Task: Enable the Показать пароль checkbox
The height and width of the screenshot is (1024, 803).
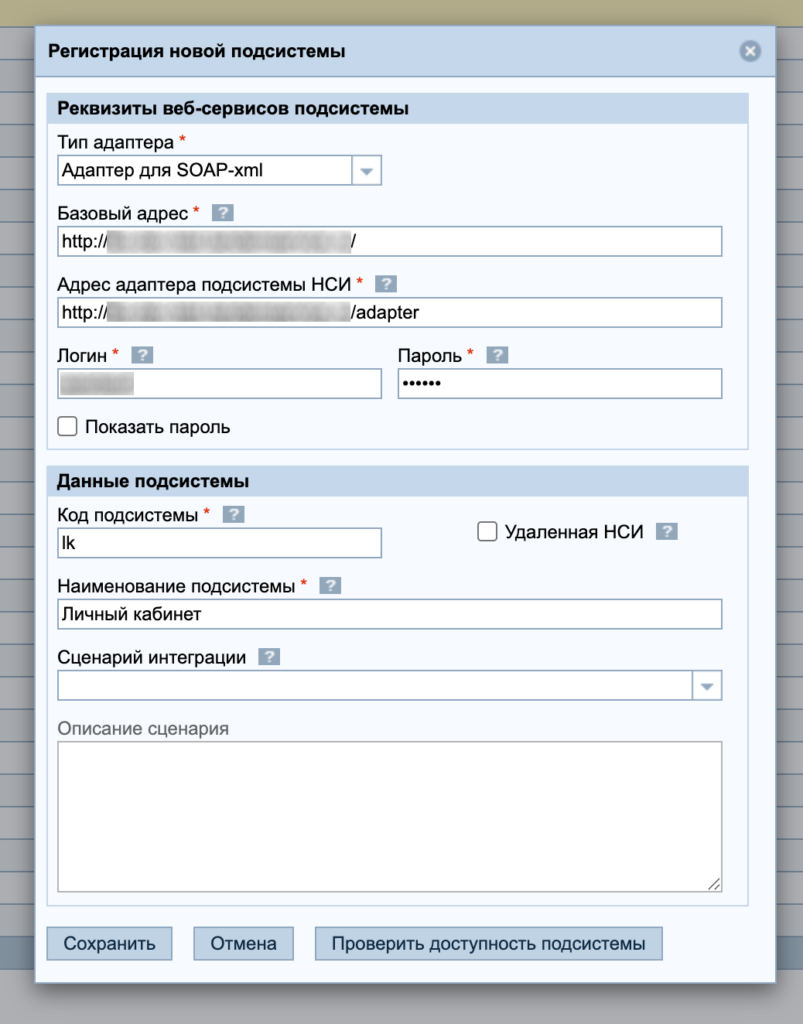Action: pyautogui.click(x=68, y=427)
